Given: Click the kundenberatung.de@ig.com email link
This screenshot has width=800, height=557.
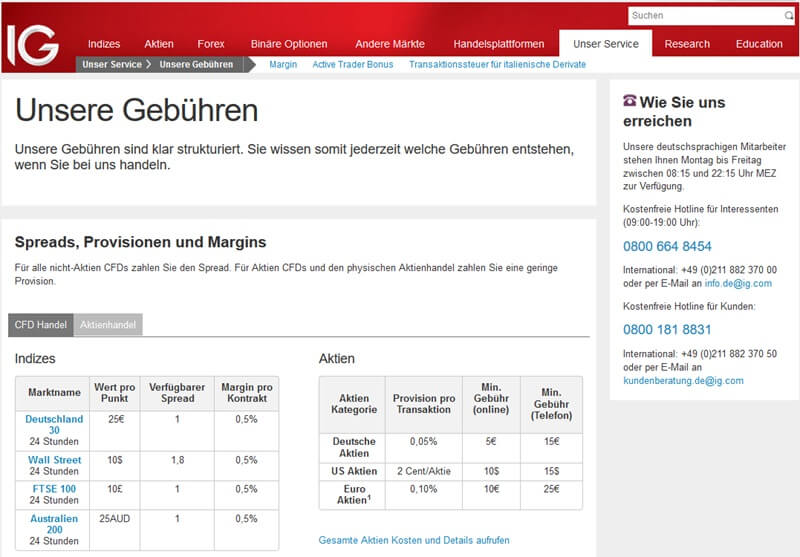Looking at the screenshot, I should [x=683, y=381].
